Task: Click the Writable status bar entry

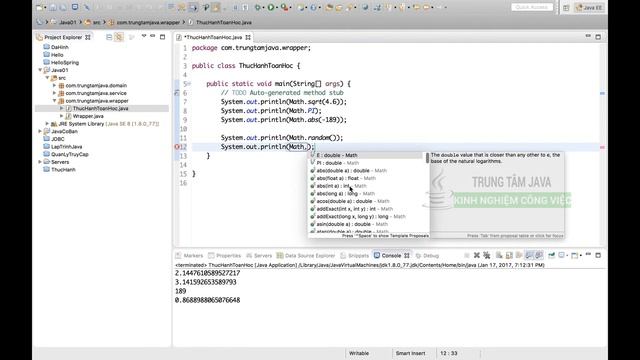Action: tap(359, 353)
